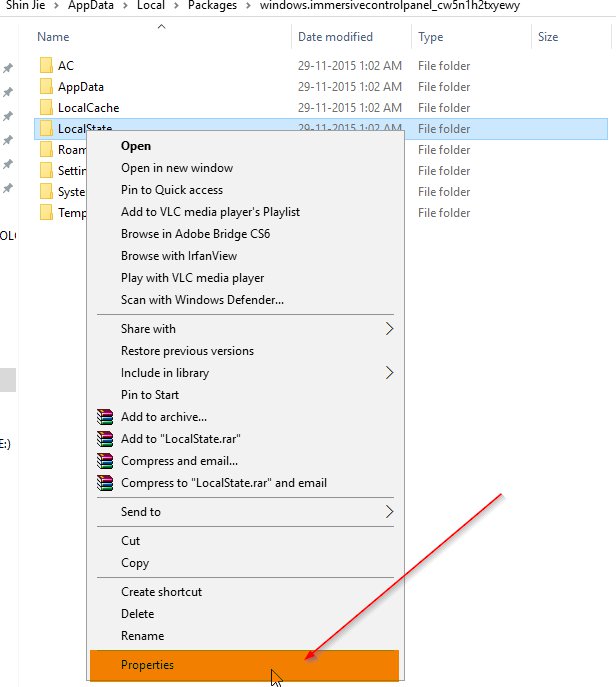Select Scan with Windows Defender
This screenshot has height=687, width=616.
click(202, 300)
